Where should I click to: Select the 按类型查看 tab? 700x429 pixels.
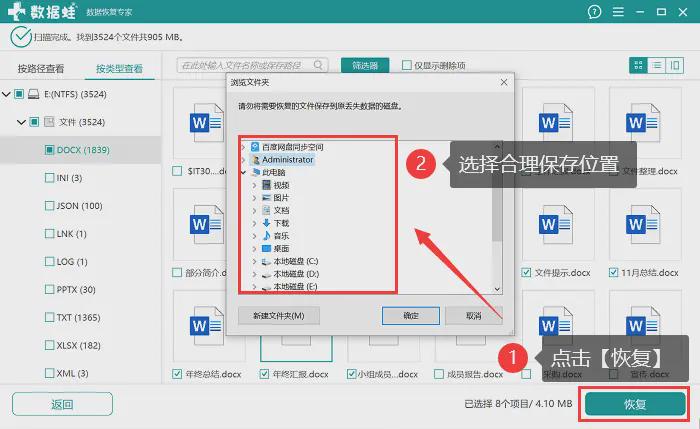click(119, 69)
